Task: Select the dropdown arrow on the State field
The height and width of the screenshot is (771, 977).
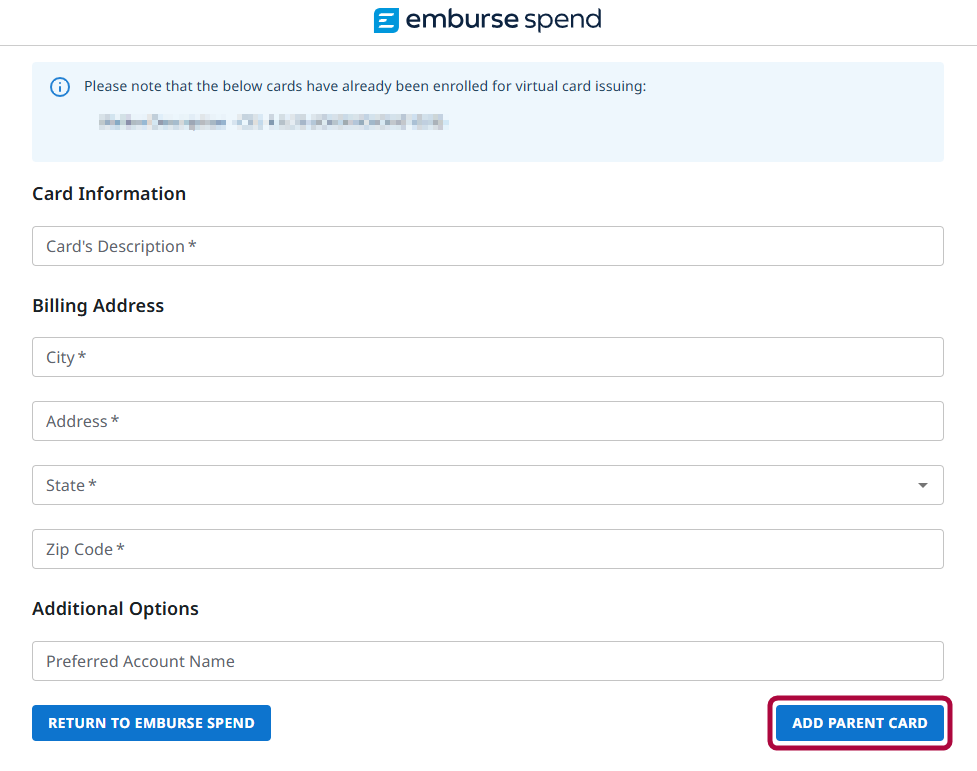Action: (x=922, y=485)
